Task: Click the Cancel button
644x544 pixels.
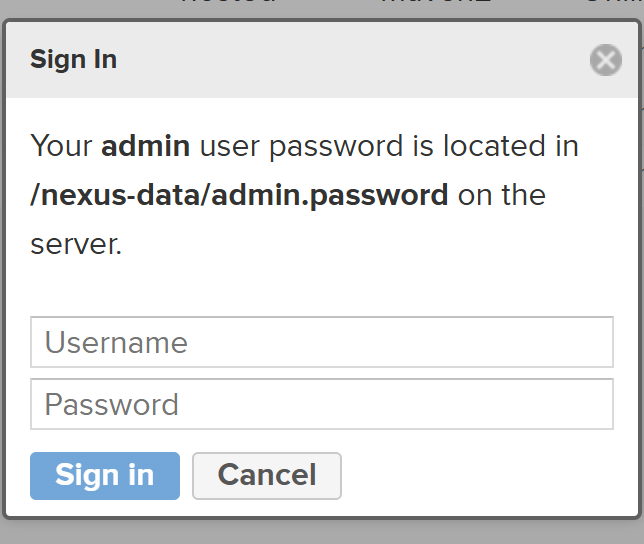Action: coord(267,476)
